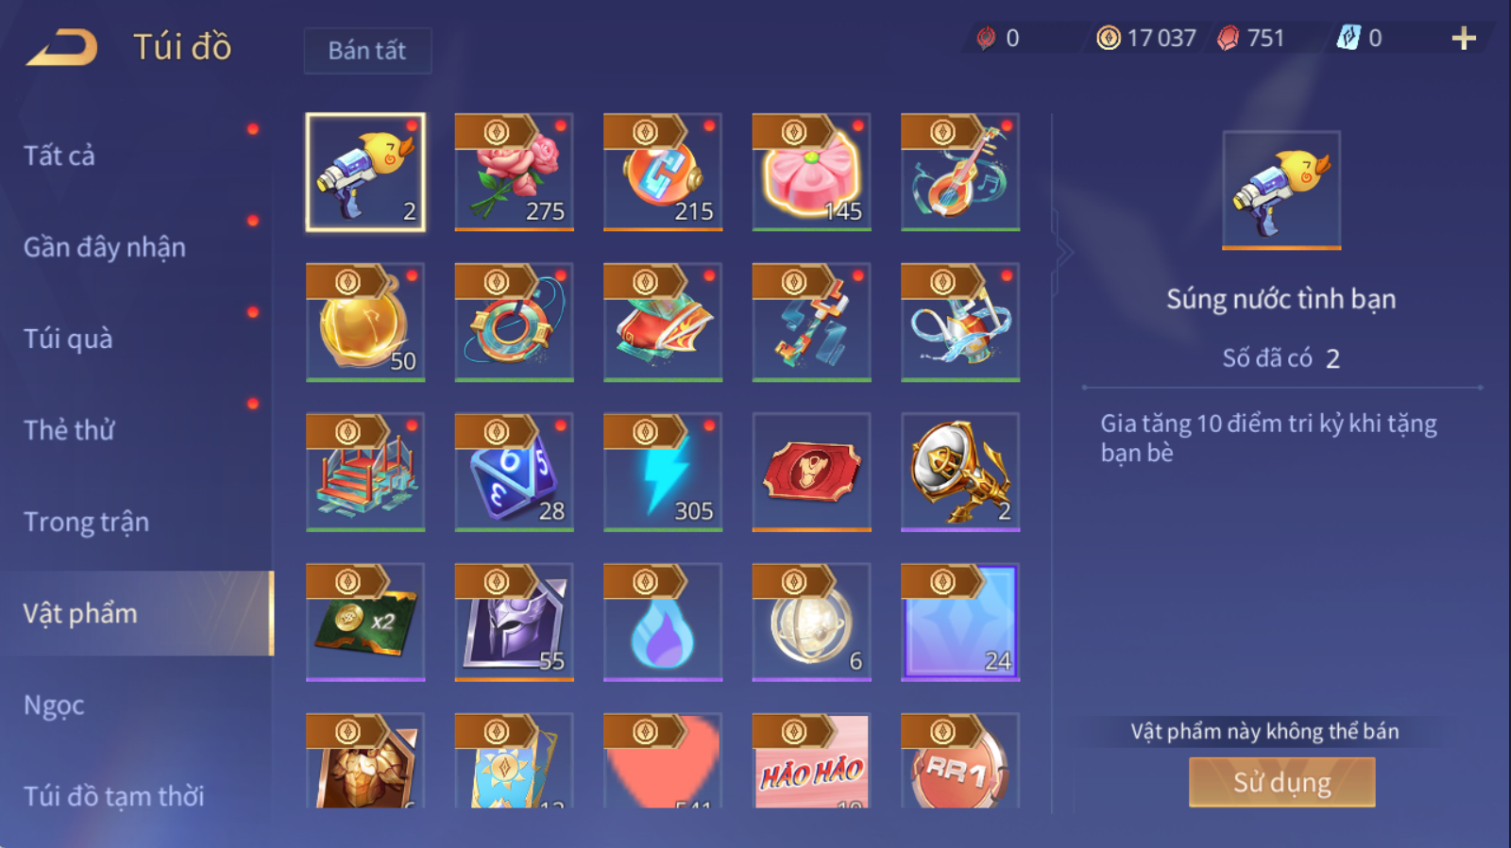Choose the gold coin item showing 50
Screen dimensions: 1511x848
click(365, 322)
